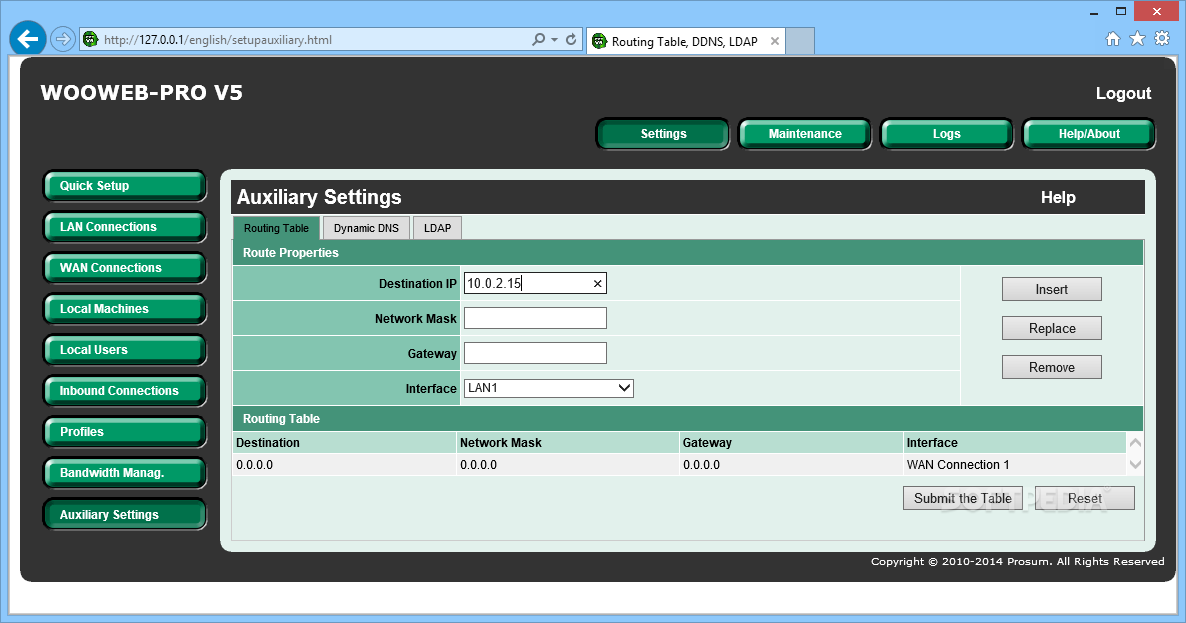Image resolution: width=1186 pixels, height=623 pixels.
Task: Go to the browser home page icon
Action: click(x=1113, y=39)
